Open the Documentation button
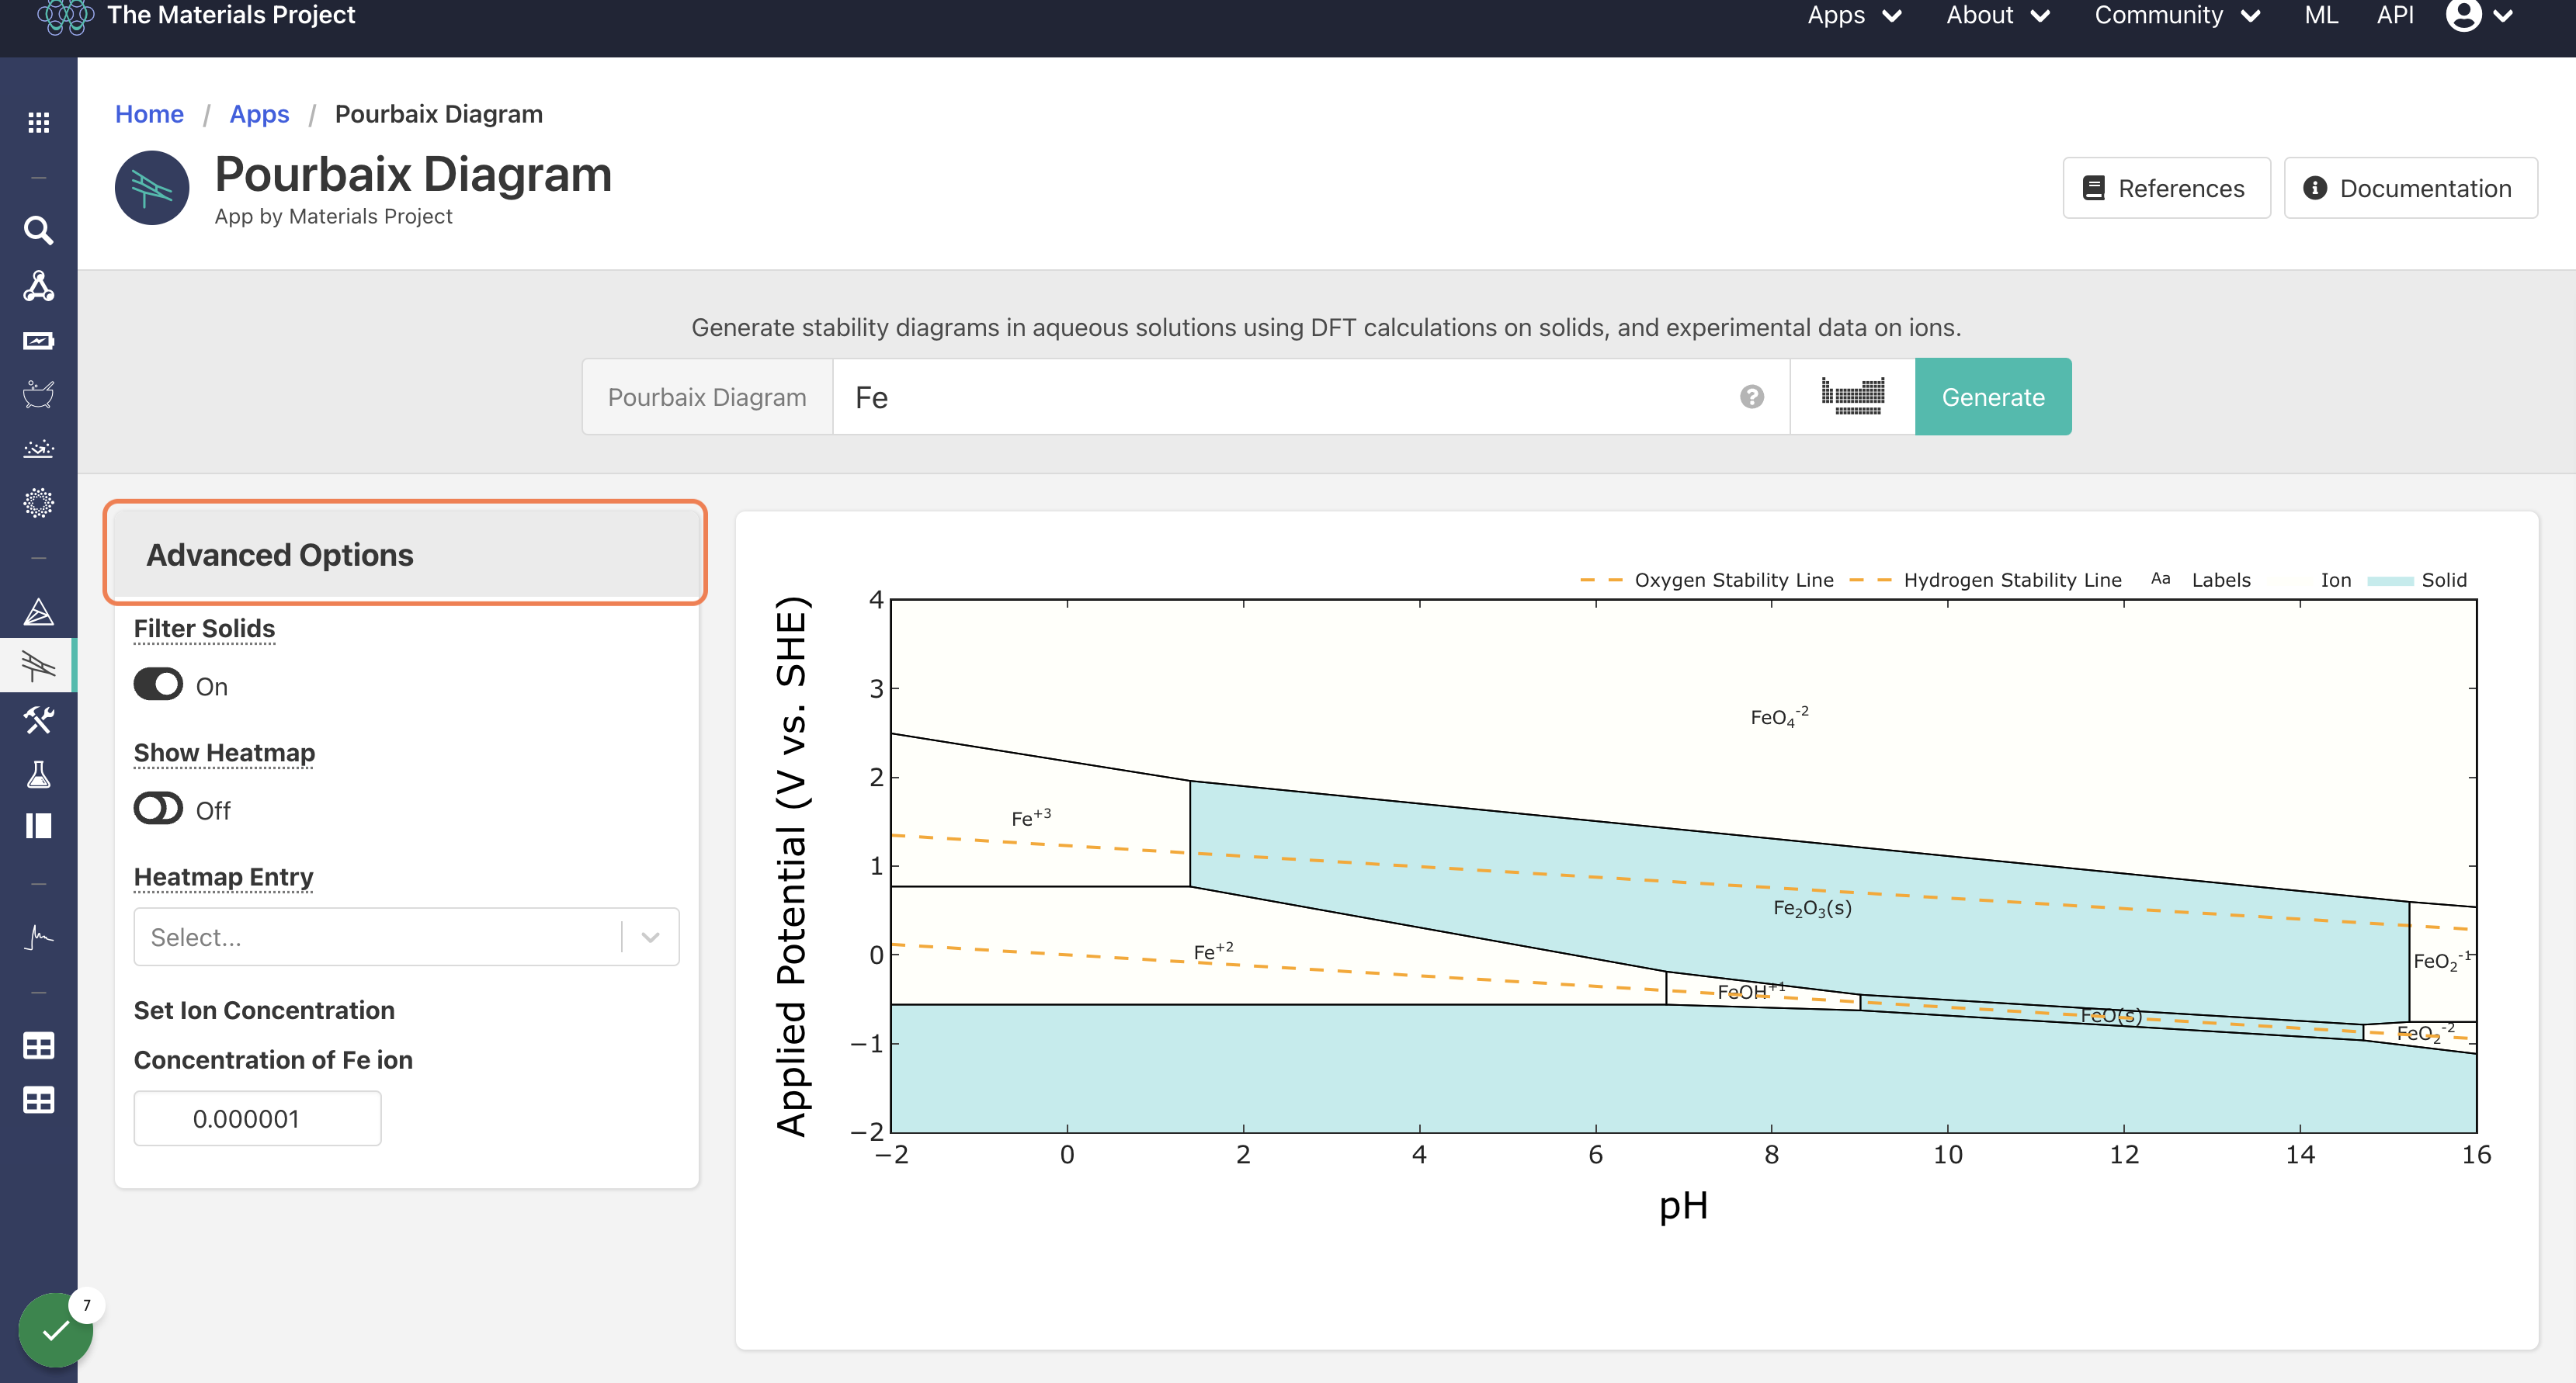Screen dimensions: 2576x1383 click(x=2410, y=188)
